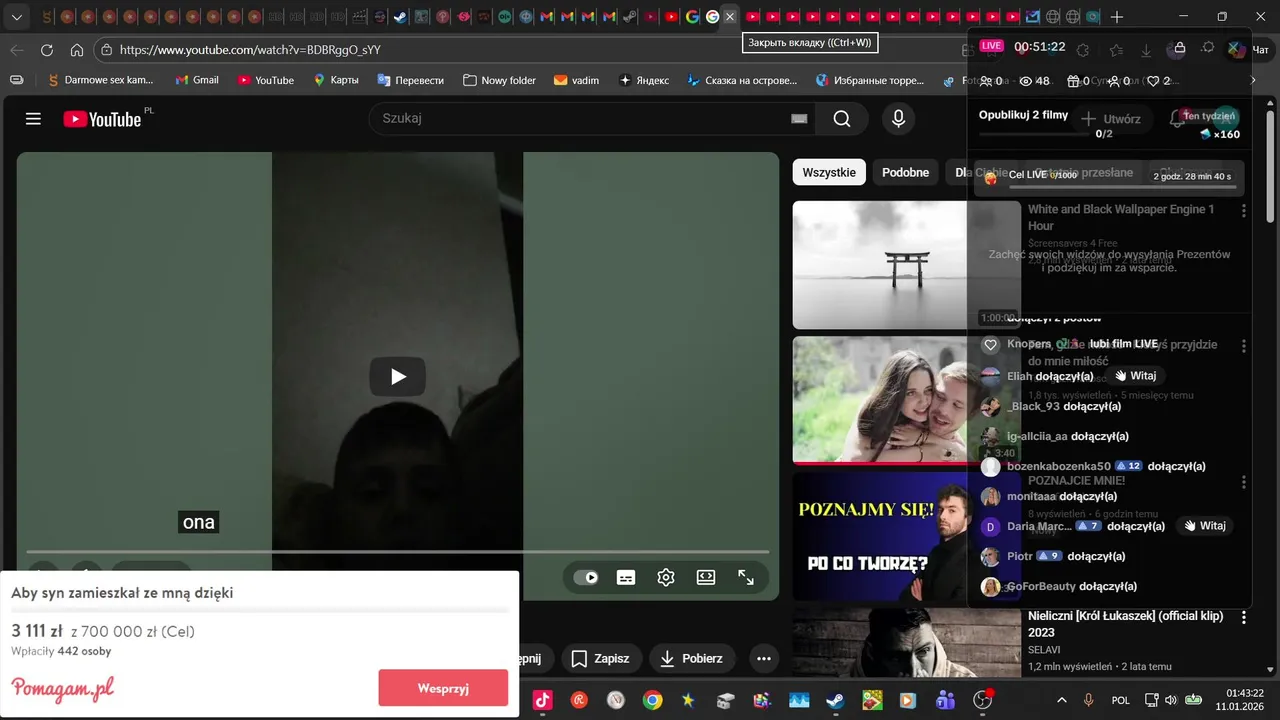Open the Яндекс bookmark
Image resolution: width=1280 pixels, height=720 pixels.
643,80
